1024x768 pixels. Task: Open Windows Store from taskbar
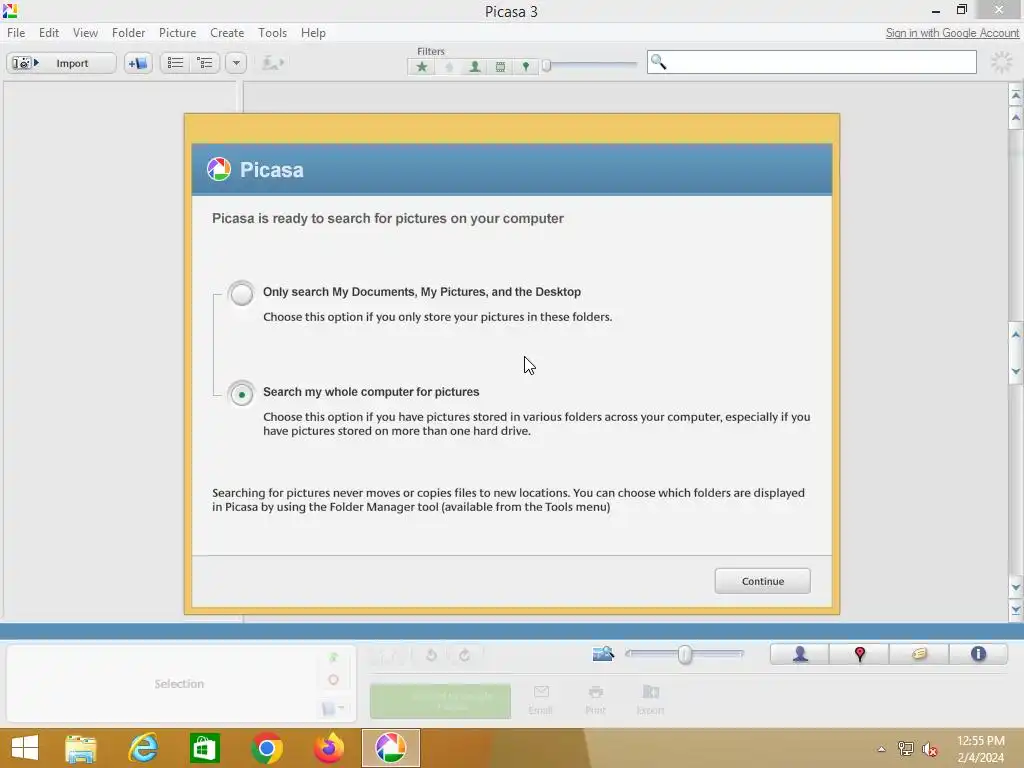coord(204,748)
